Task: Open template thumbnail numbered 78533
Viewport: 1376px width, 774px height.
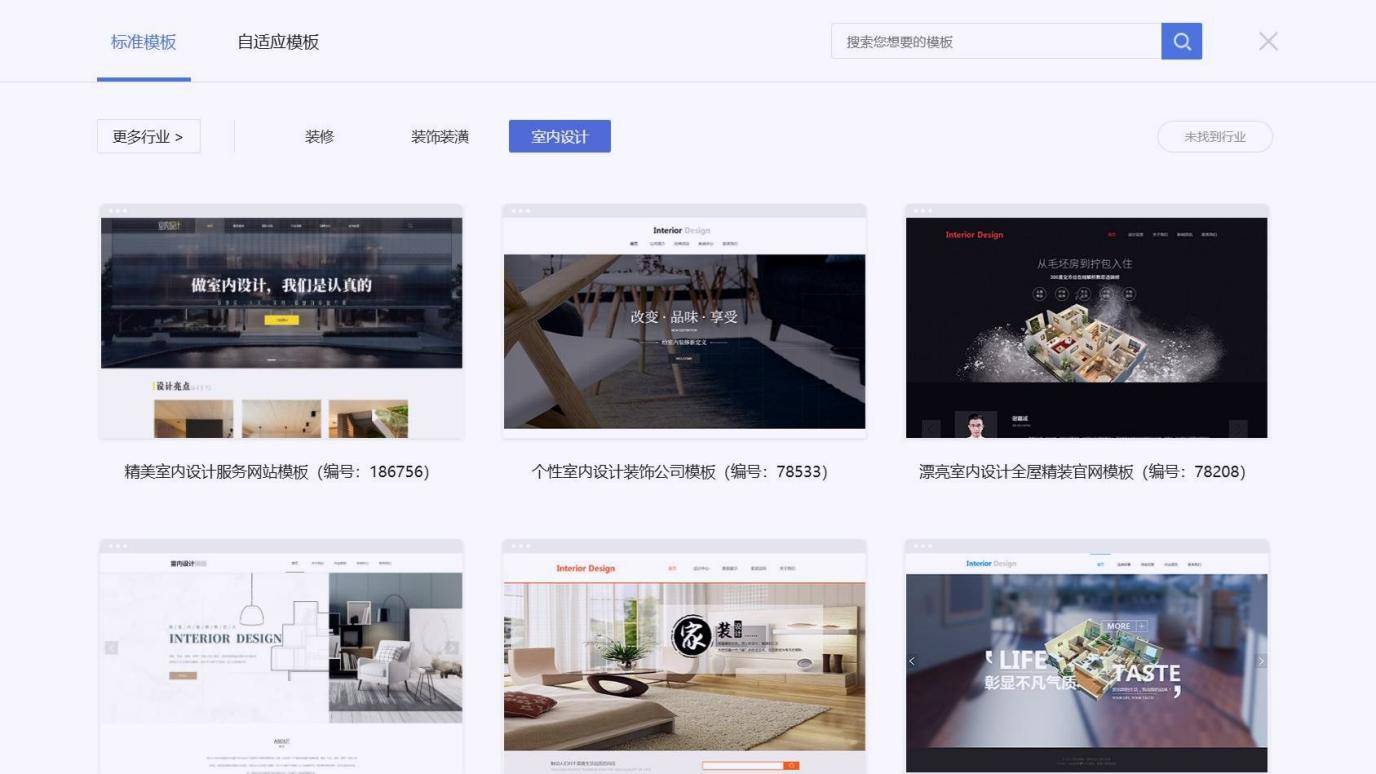Action: (684, 322)
